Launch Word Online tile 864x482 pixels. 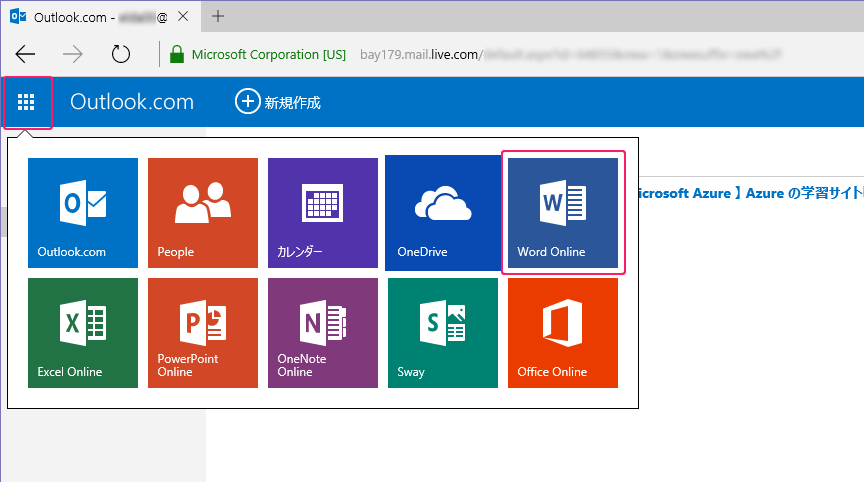click(563, 213)
